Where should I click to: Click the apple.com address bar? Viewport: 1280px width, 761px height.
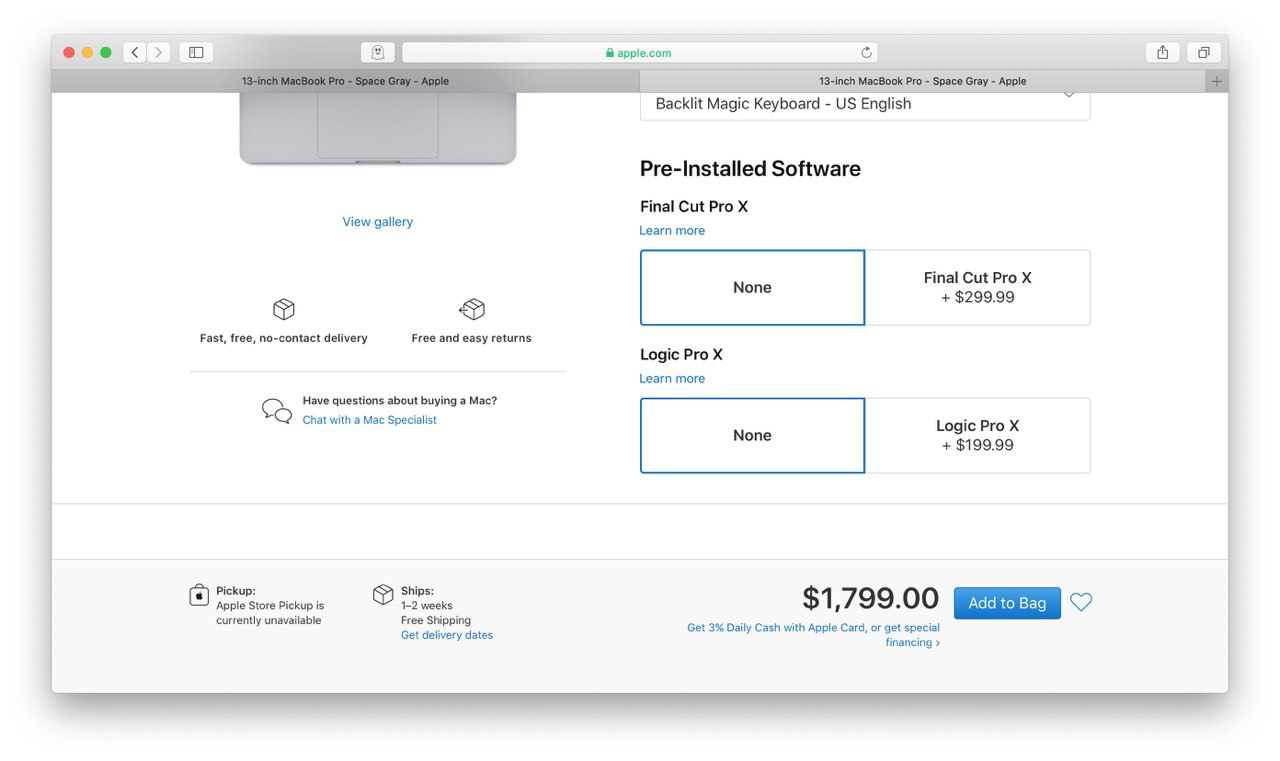(640, 52)
